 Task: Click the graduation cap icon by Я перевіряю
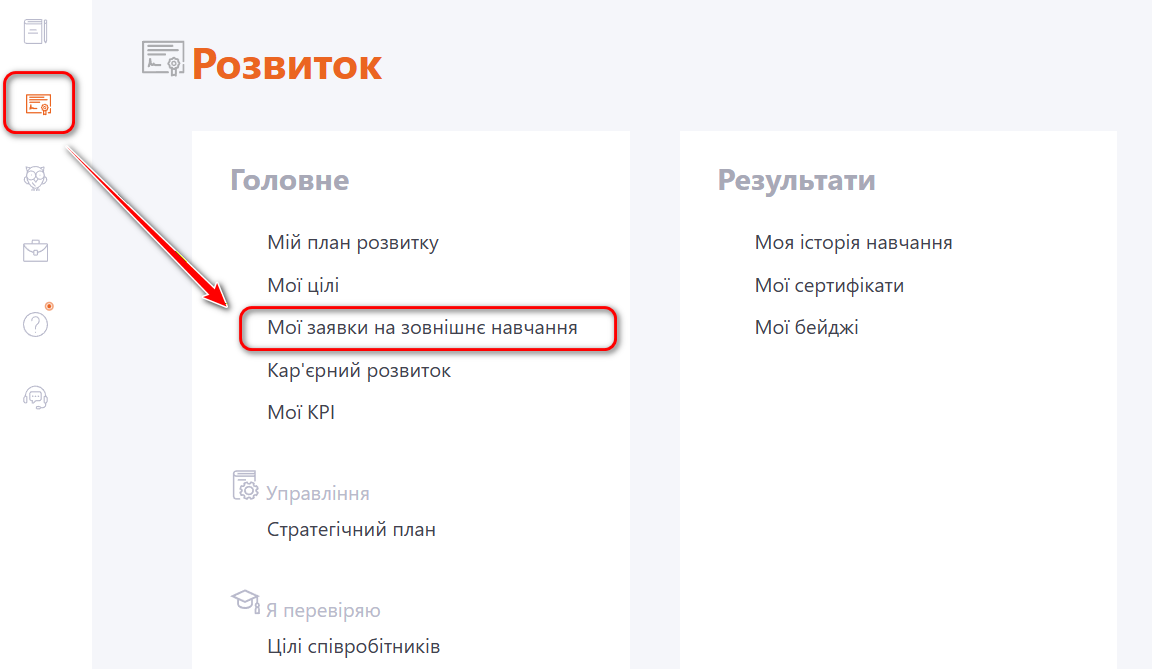(x=244, y=602)
